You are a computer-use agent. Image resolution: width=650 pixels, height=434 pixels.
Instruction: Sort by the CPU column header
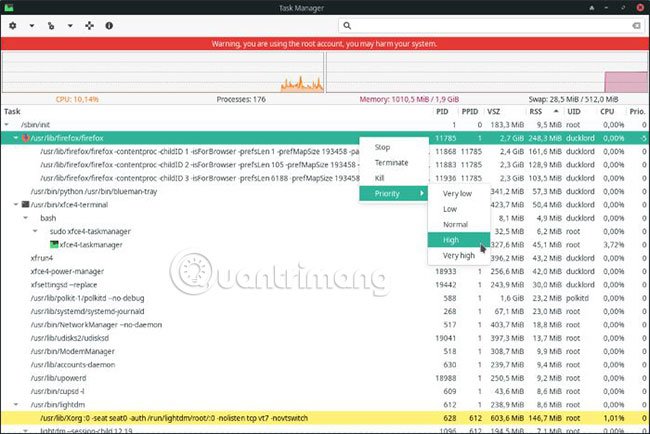click(611, 111)
